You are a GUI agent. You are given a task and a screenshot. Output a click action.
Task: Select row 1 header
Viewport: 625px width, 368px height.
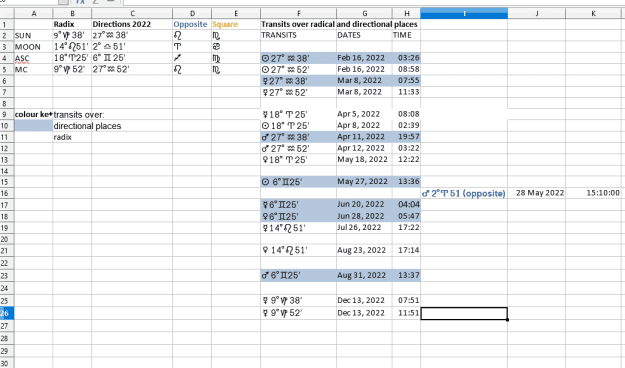pos(7,24)
